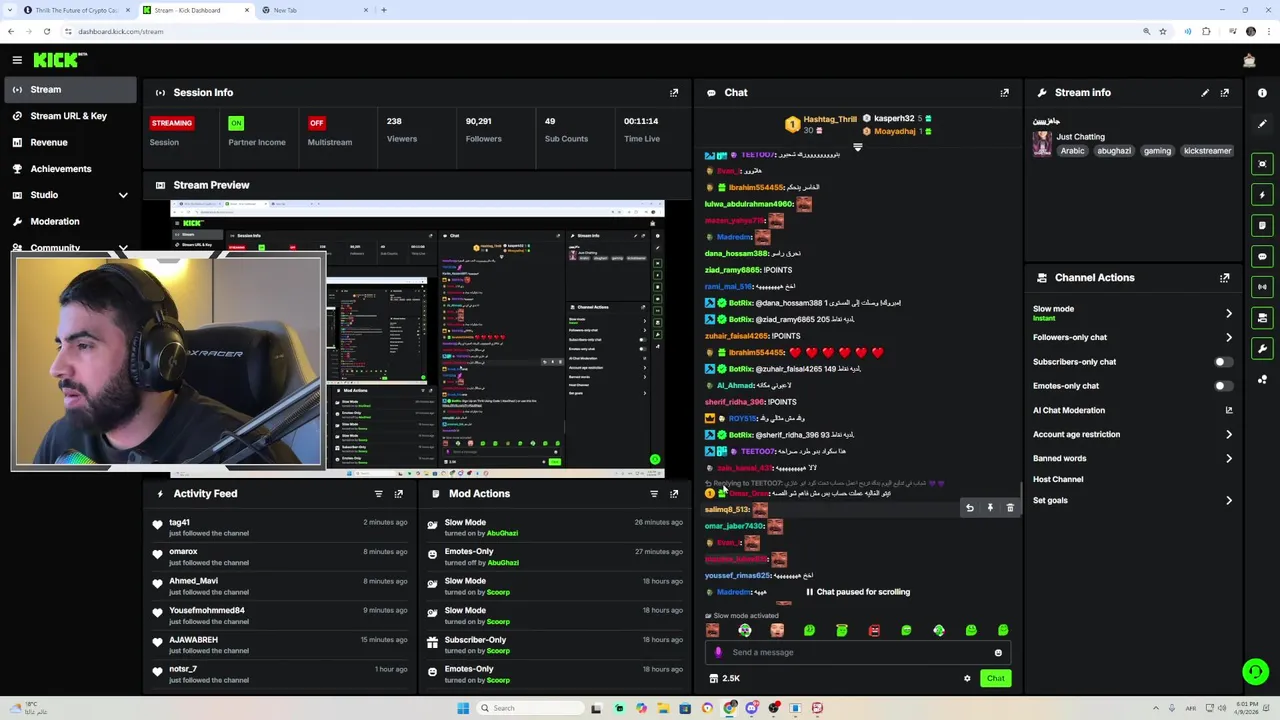Toggle the broadcast signal widget in right sidebar
Screen dimensions: 1280x720
1262,287
